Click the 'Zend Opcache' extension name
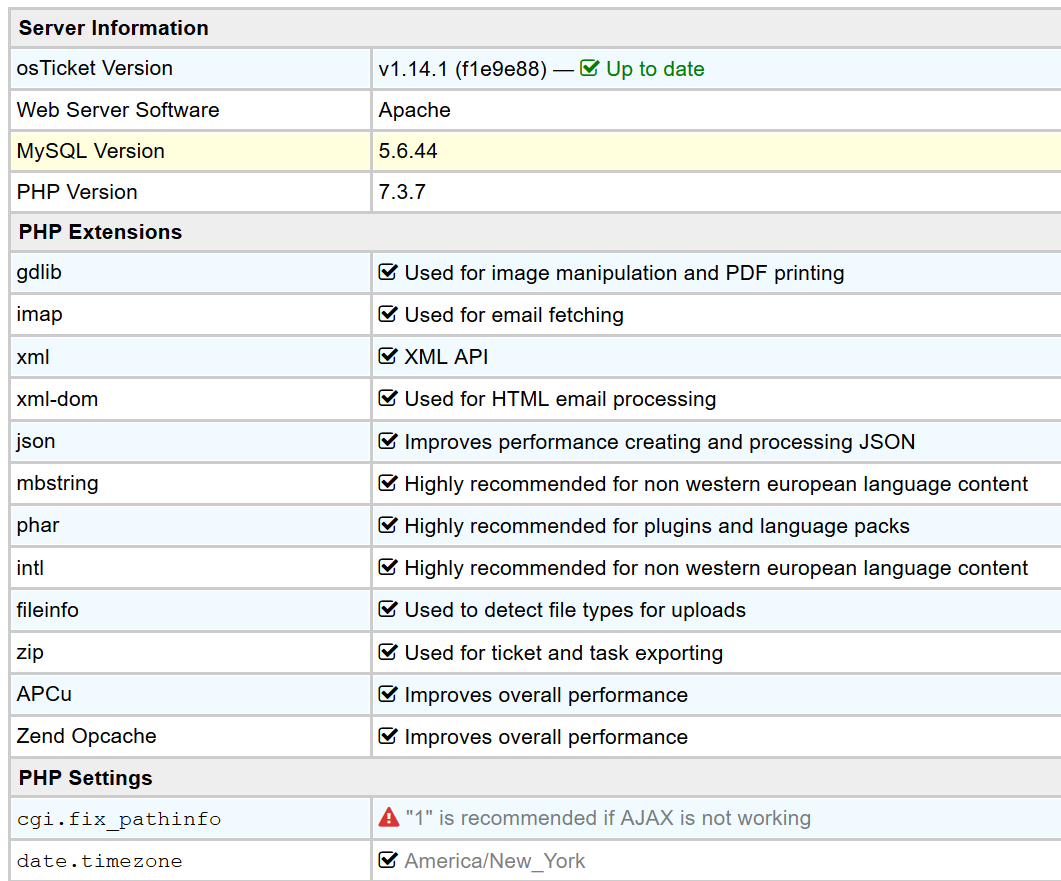Viewport: 1061px width, 881px height. pos(87,736)
